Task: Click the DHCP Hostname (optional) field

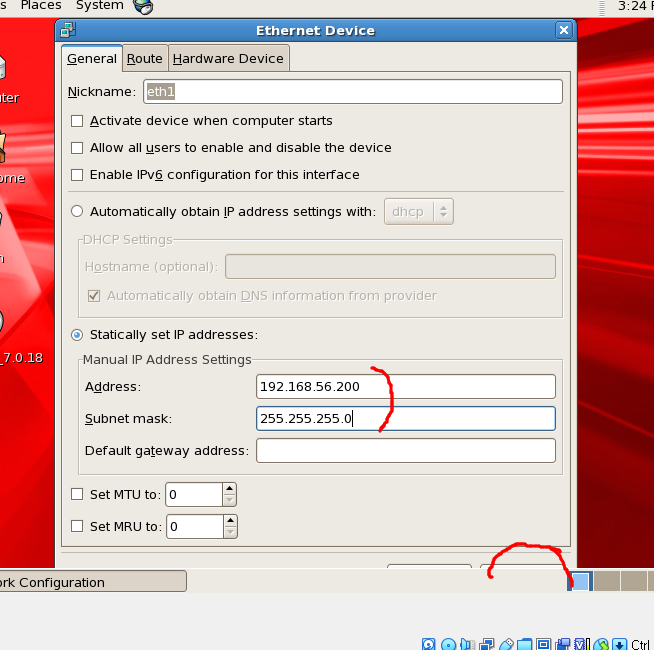Action: 390,267
